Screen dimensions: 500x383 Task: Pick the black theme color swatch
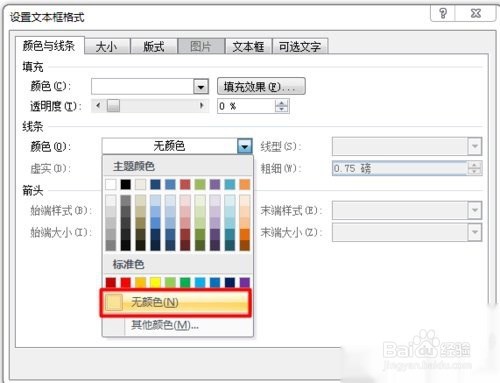coord(126,184)
